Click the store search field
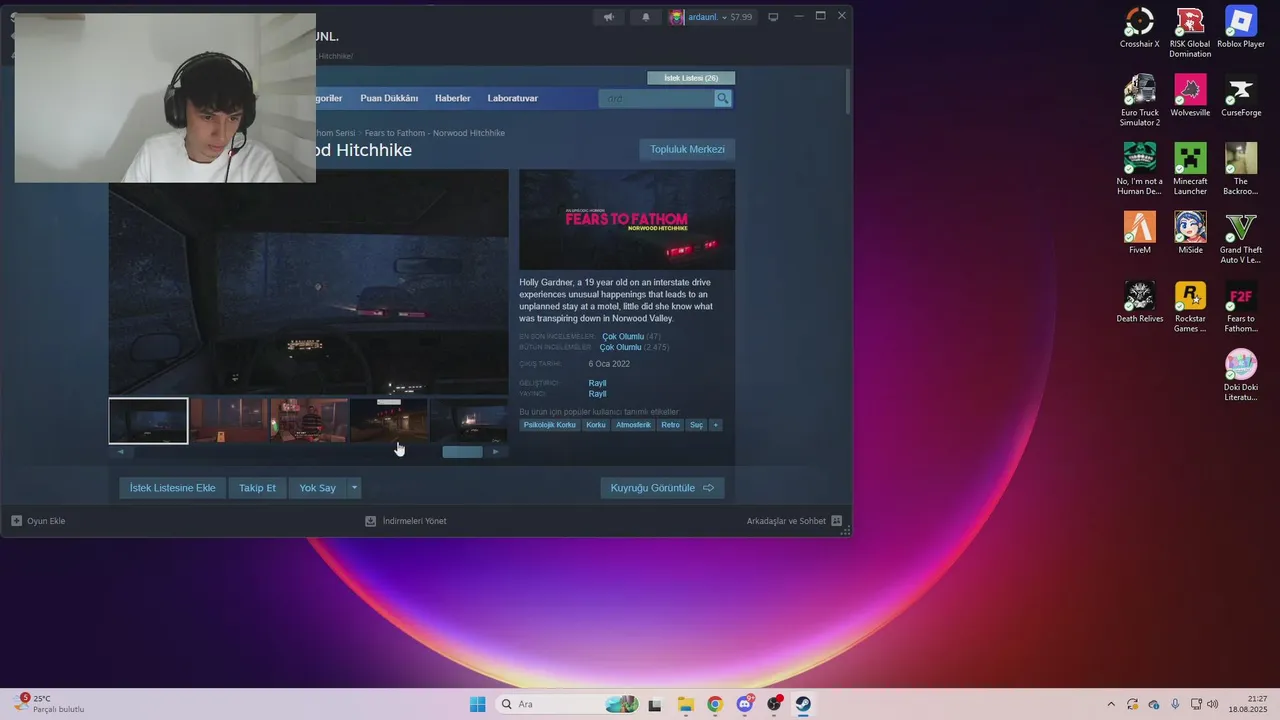Screen dimensions: 1280x720 point(656,98)
